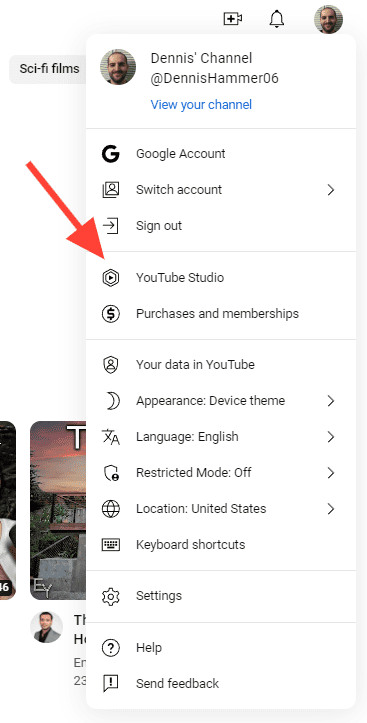Open the notifications bell
367x723 pixels.
[x=277, y=19]
